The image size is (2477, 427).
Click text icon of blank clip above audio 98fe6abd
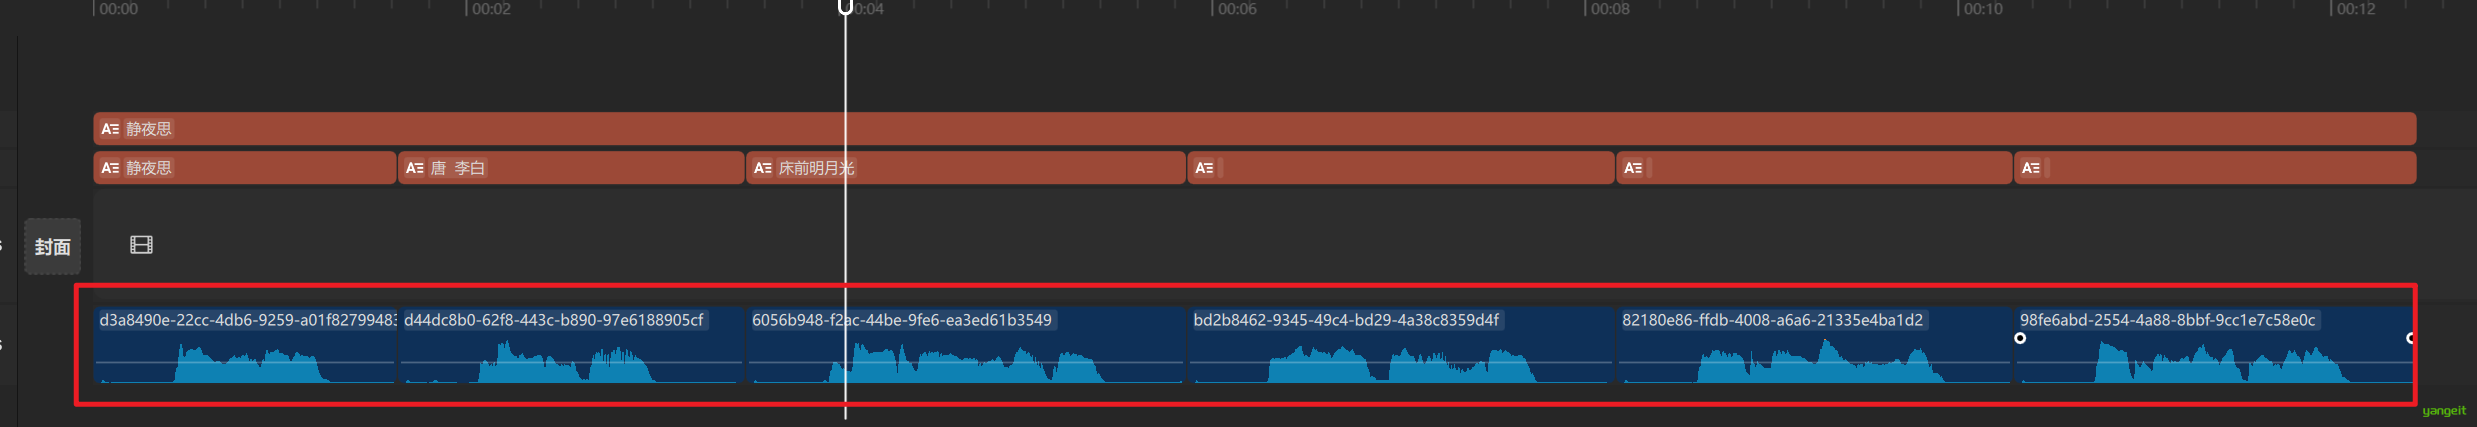click(x=2030, y=168)
